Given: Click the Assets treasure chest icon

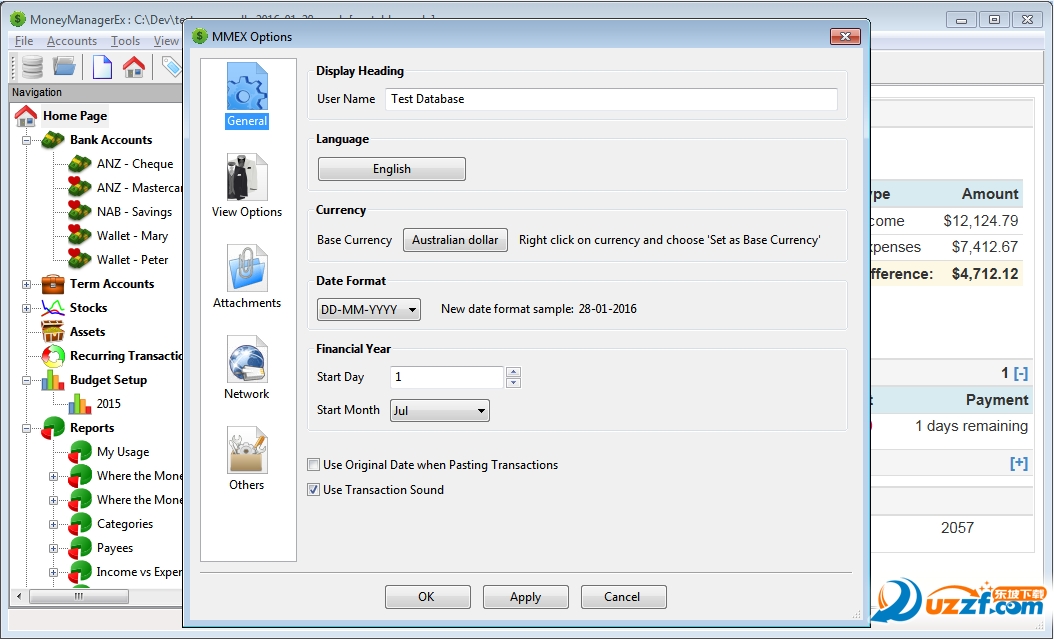Looking at the screenshot, I should pyautogui.click(x=53, y=332).
